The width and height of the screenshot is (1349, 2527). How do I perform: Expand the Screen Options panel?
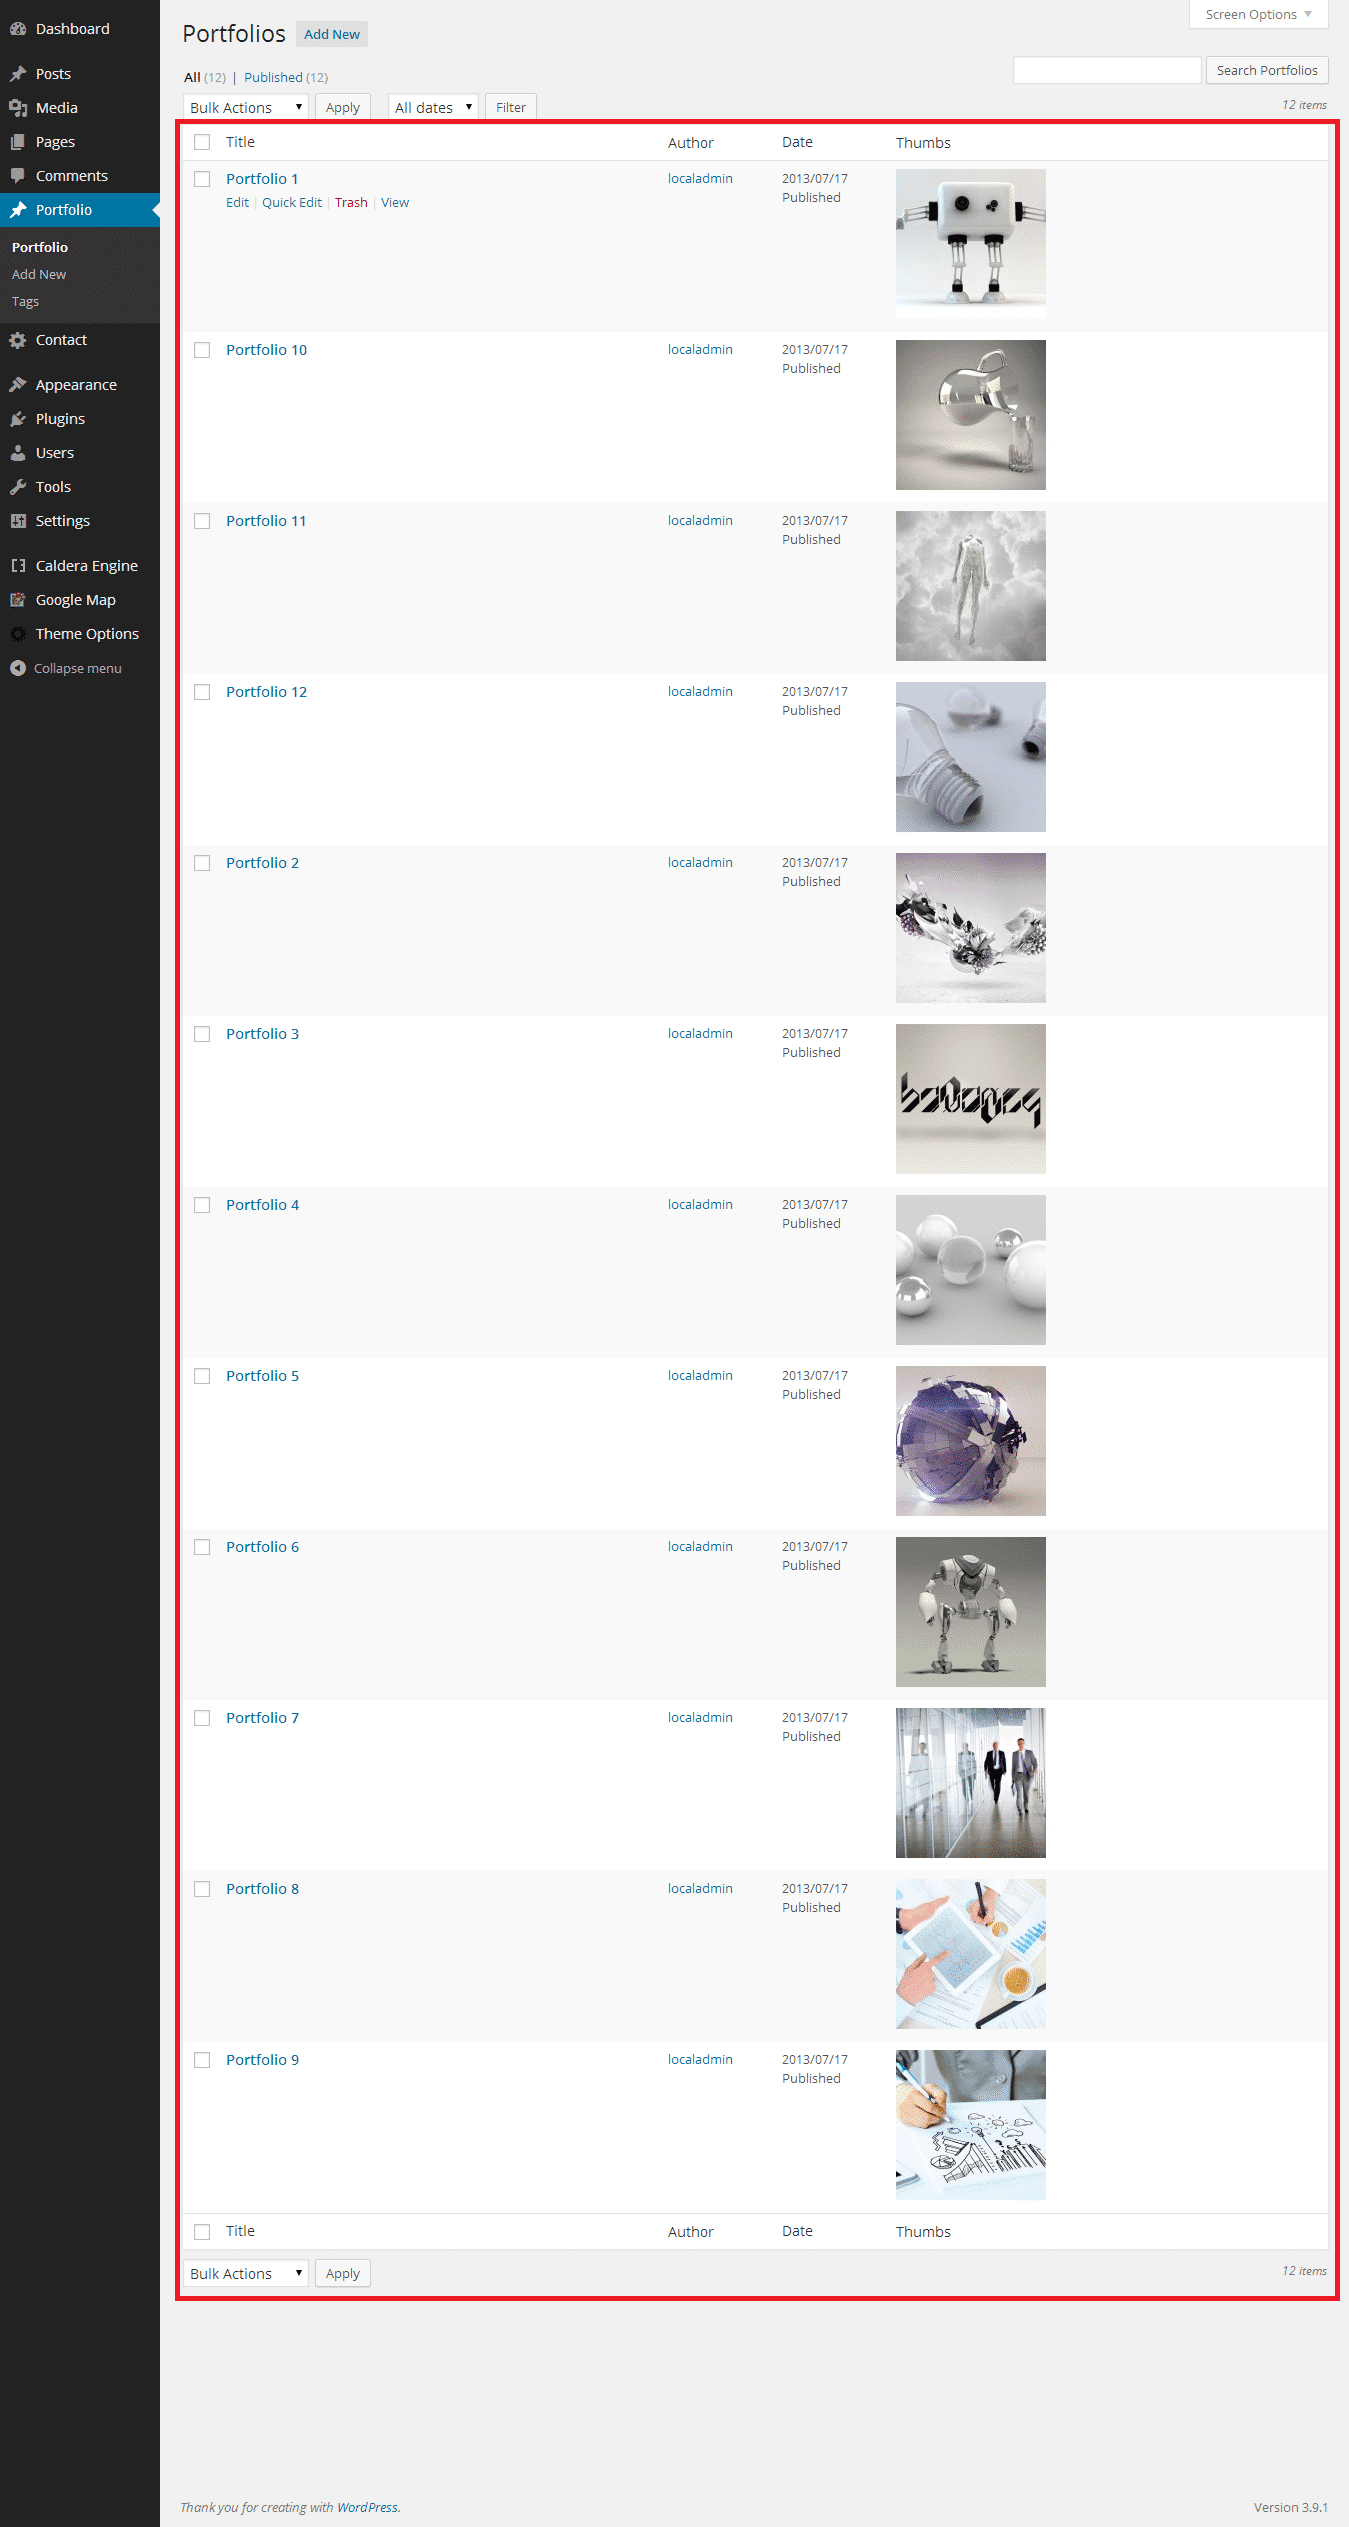coord(1258,14)
